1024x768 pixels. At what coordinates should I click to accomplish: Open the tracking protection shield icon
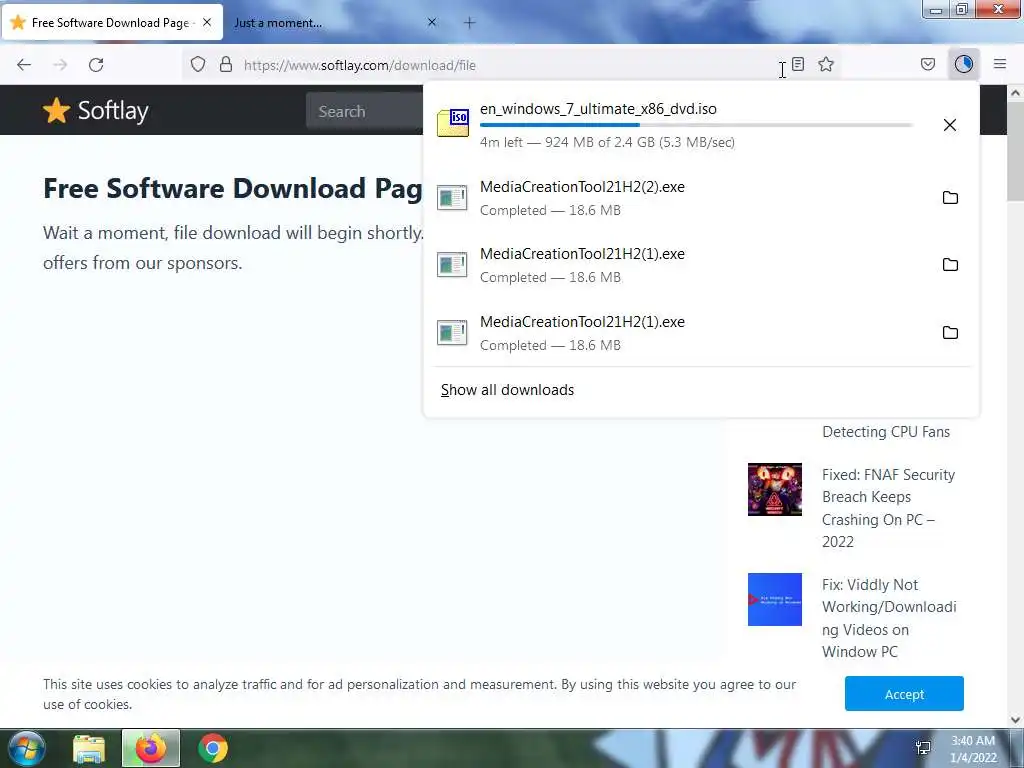[198, 65]
